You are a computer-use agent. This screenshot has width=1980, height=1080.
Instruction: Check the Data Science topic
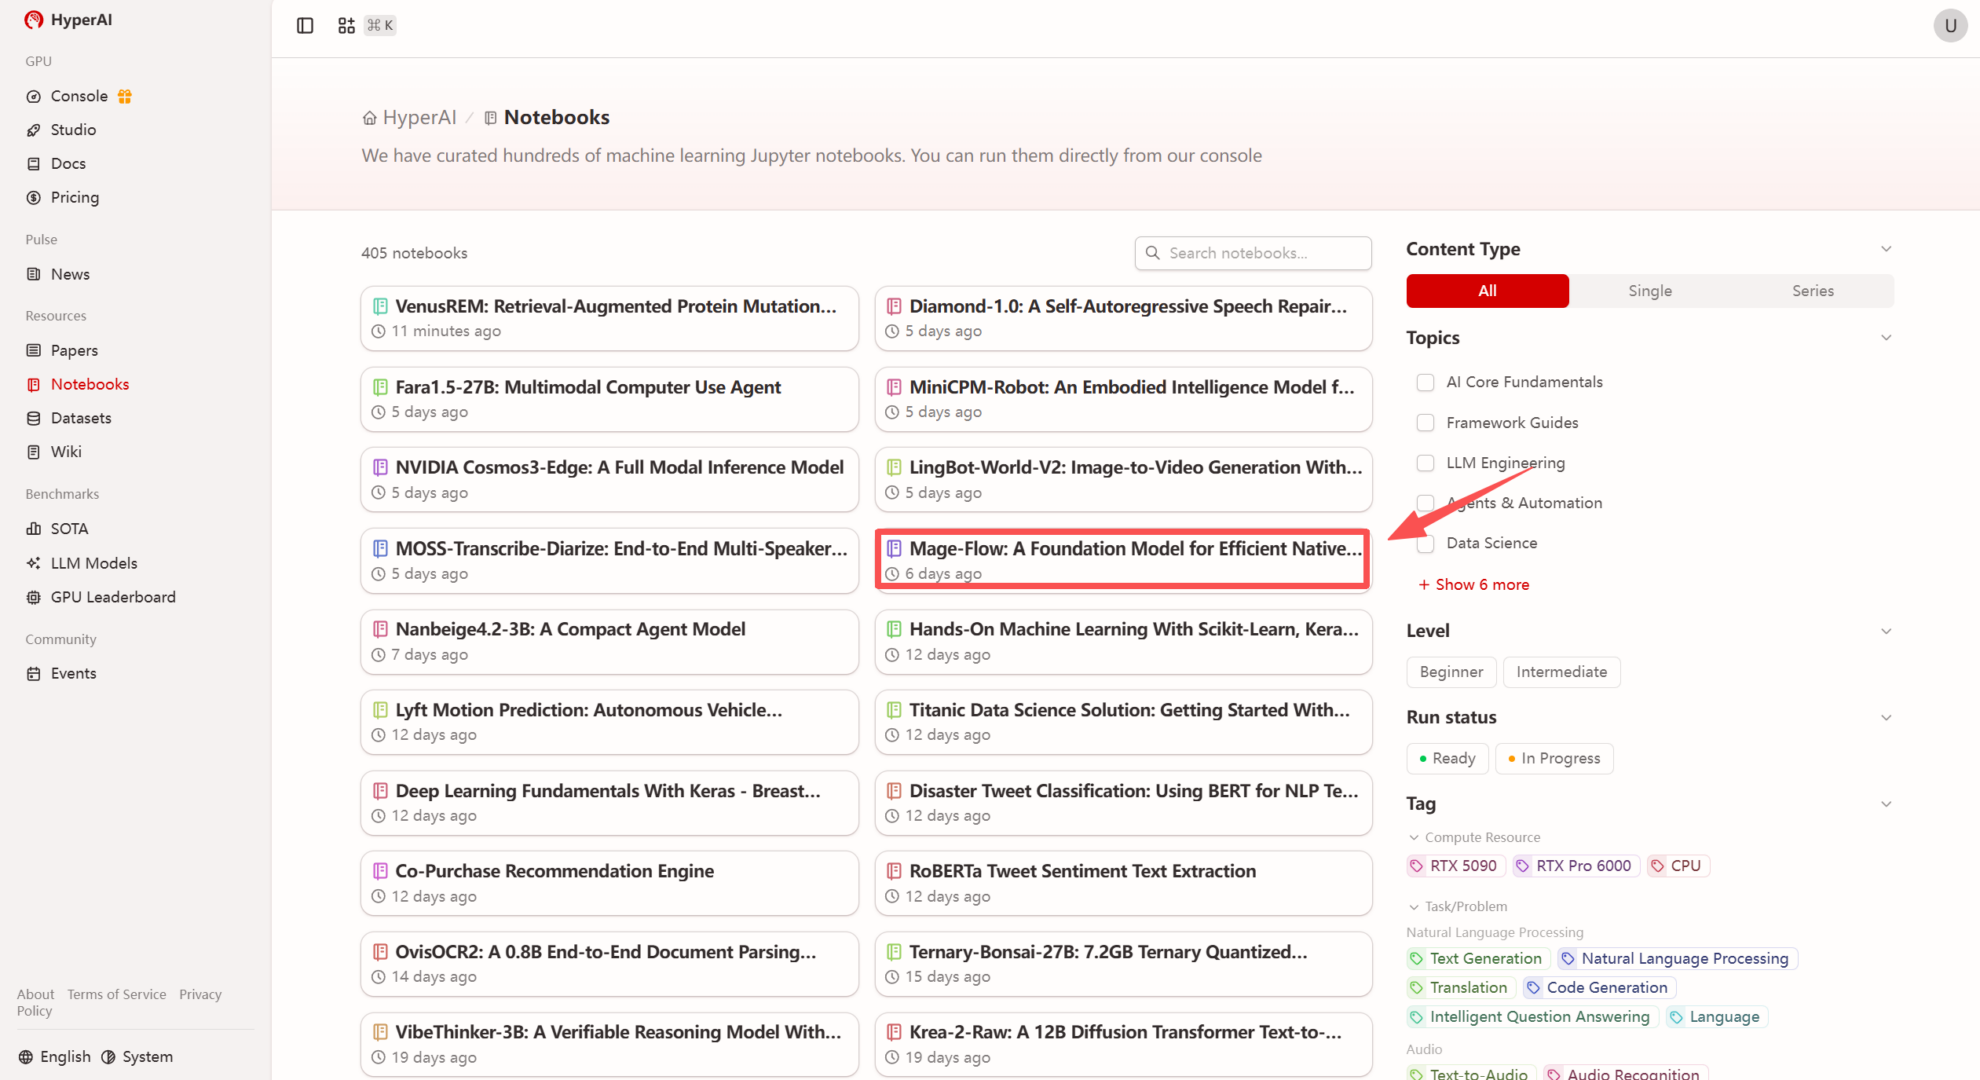(1425, 543)
